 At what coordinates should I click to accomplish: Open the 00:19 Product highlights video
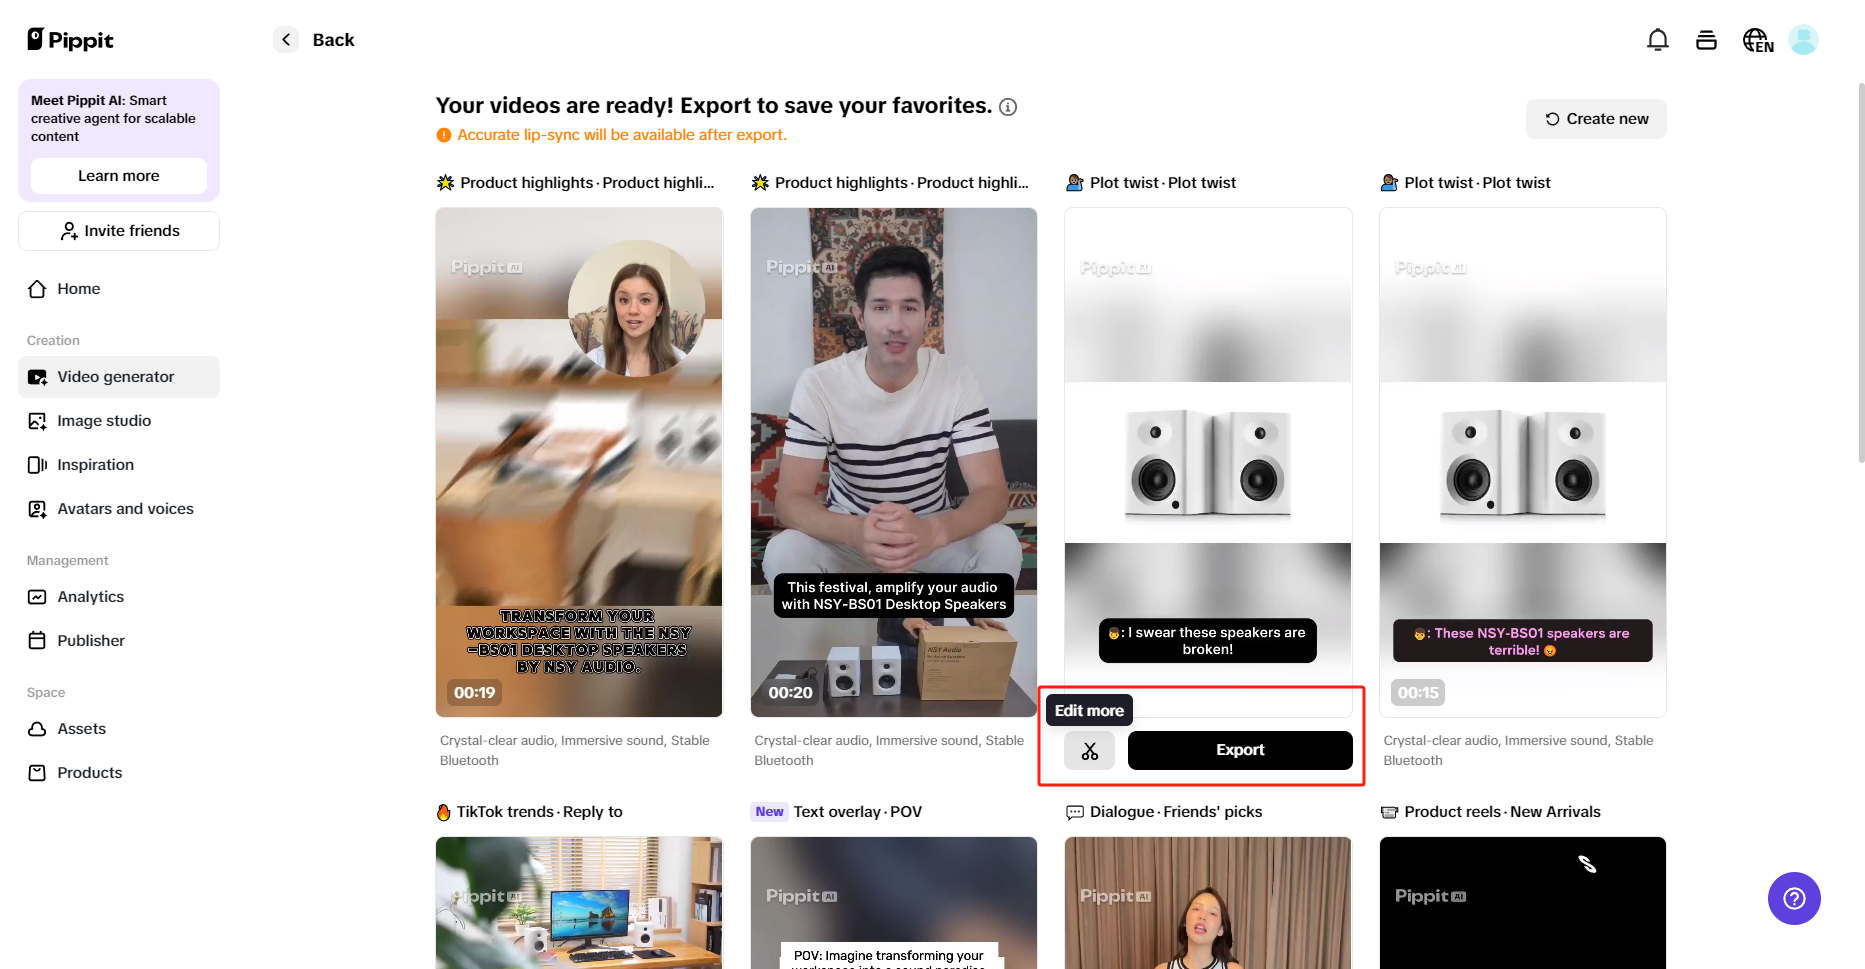pos(579,462)
